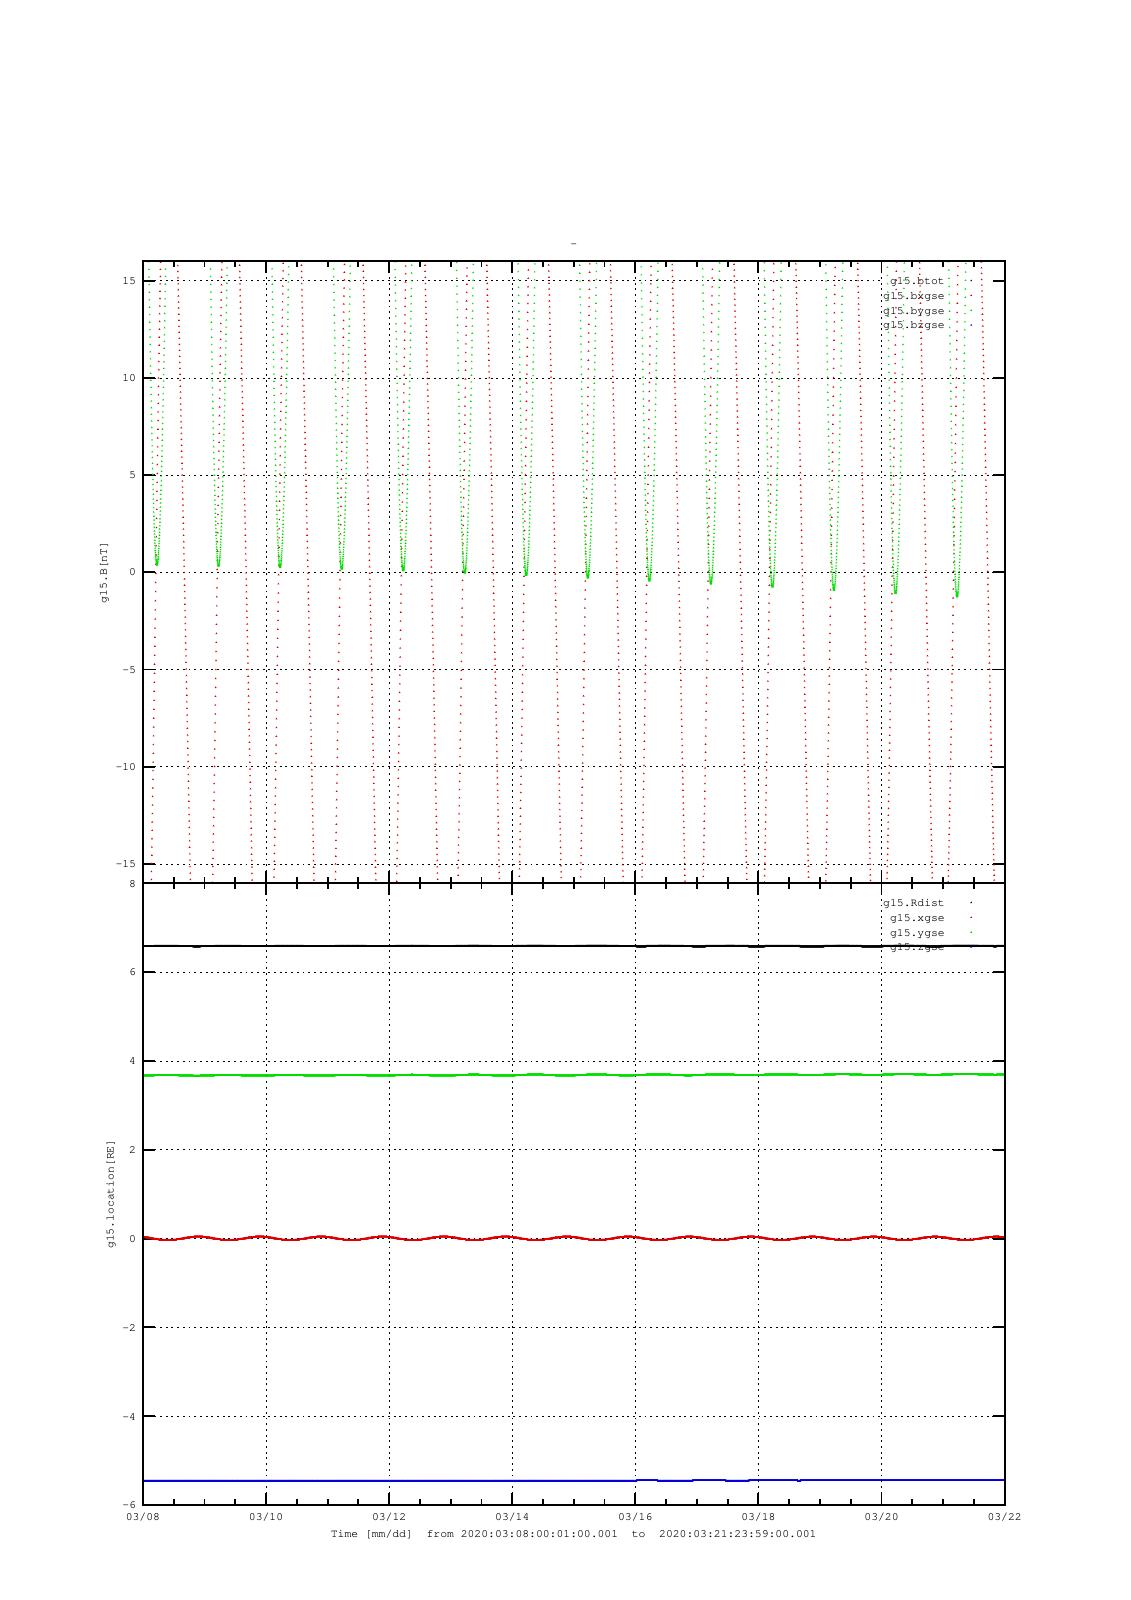The width and height of the screenshot is (1131, 1600).
Task: Click the 15 tick on the g15.B axis
Action: tap(129, 281)
